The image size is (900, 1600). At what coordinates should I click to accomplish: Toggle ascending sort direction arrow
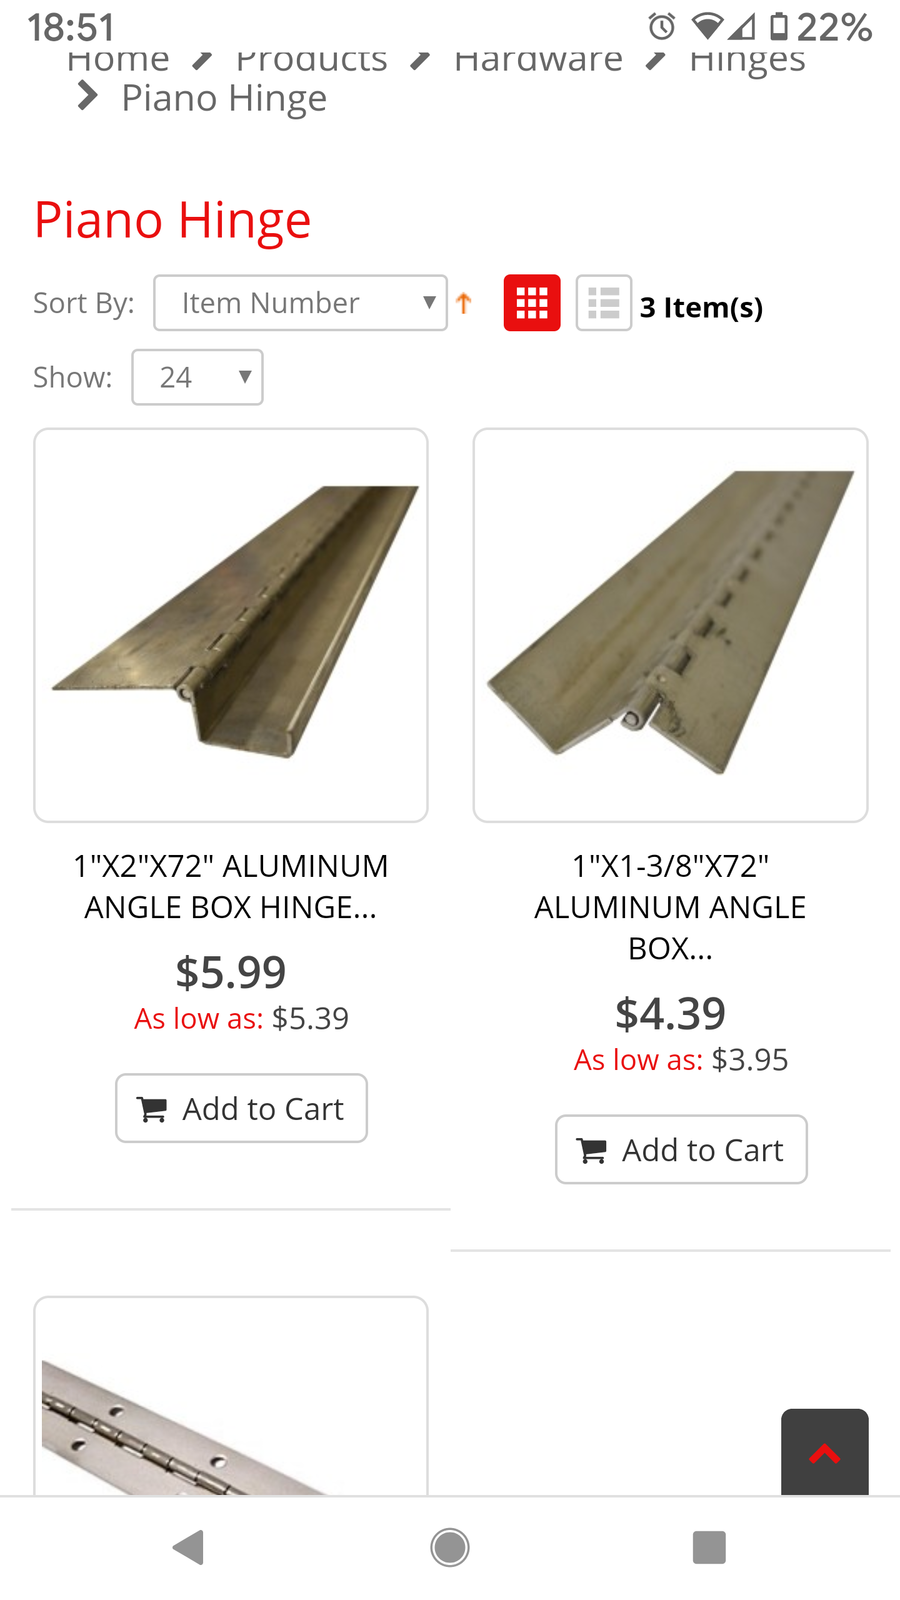click(464, 303)
